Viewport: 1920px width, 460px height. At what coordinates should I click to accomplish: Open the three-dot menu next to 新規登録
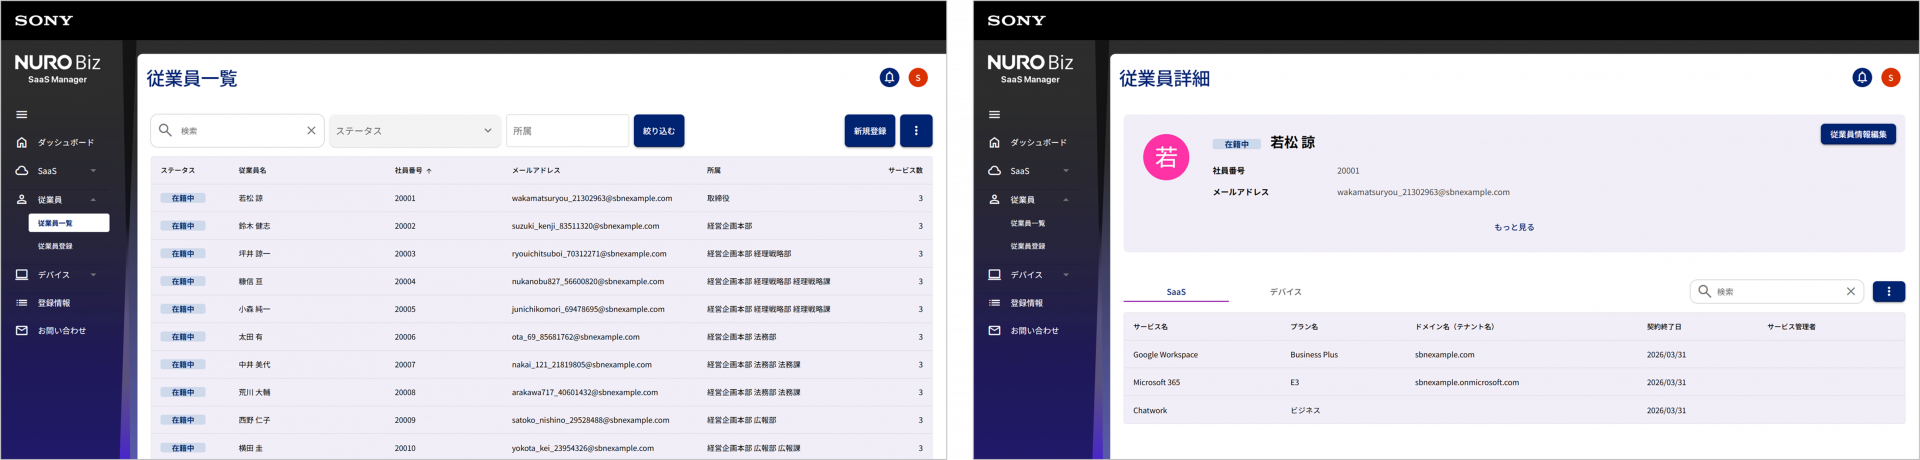pos(916,131)
